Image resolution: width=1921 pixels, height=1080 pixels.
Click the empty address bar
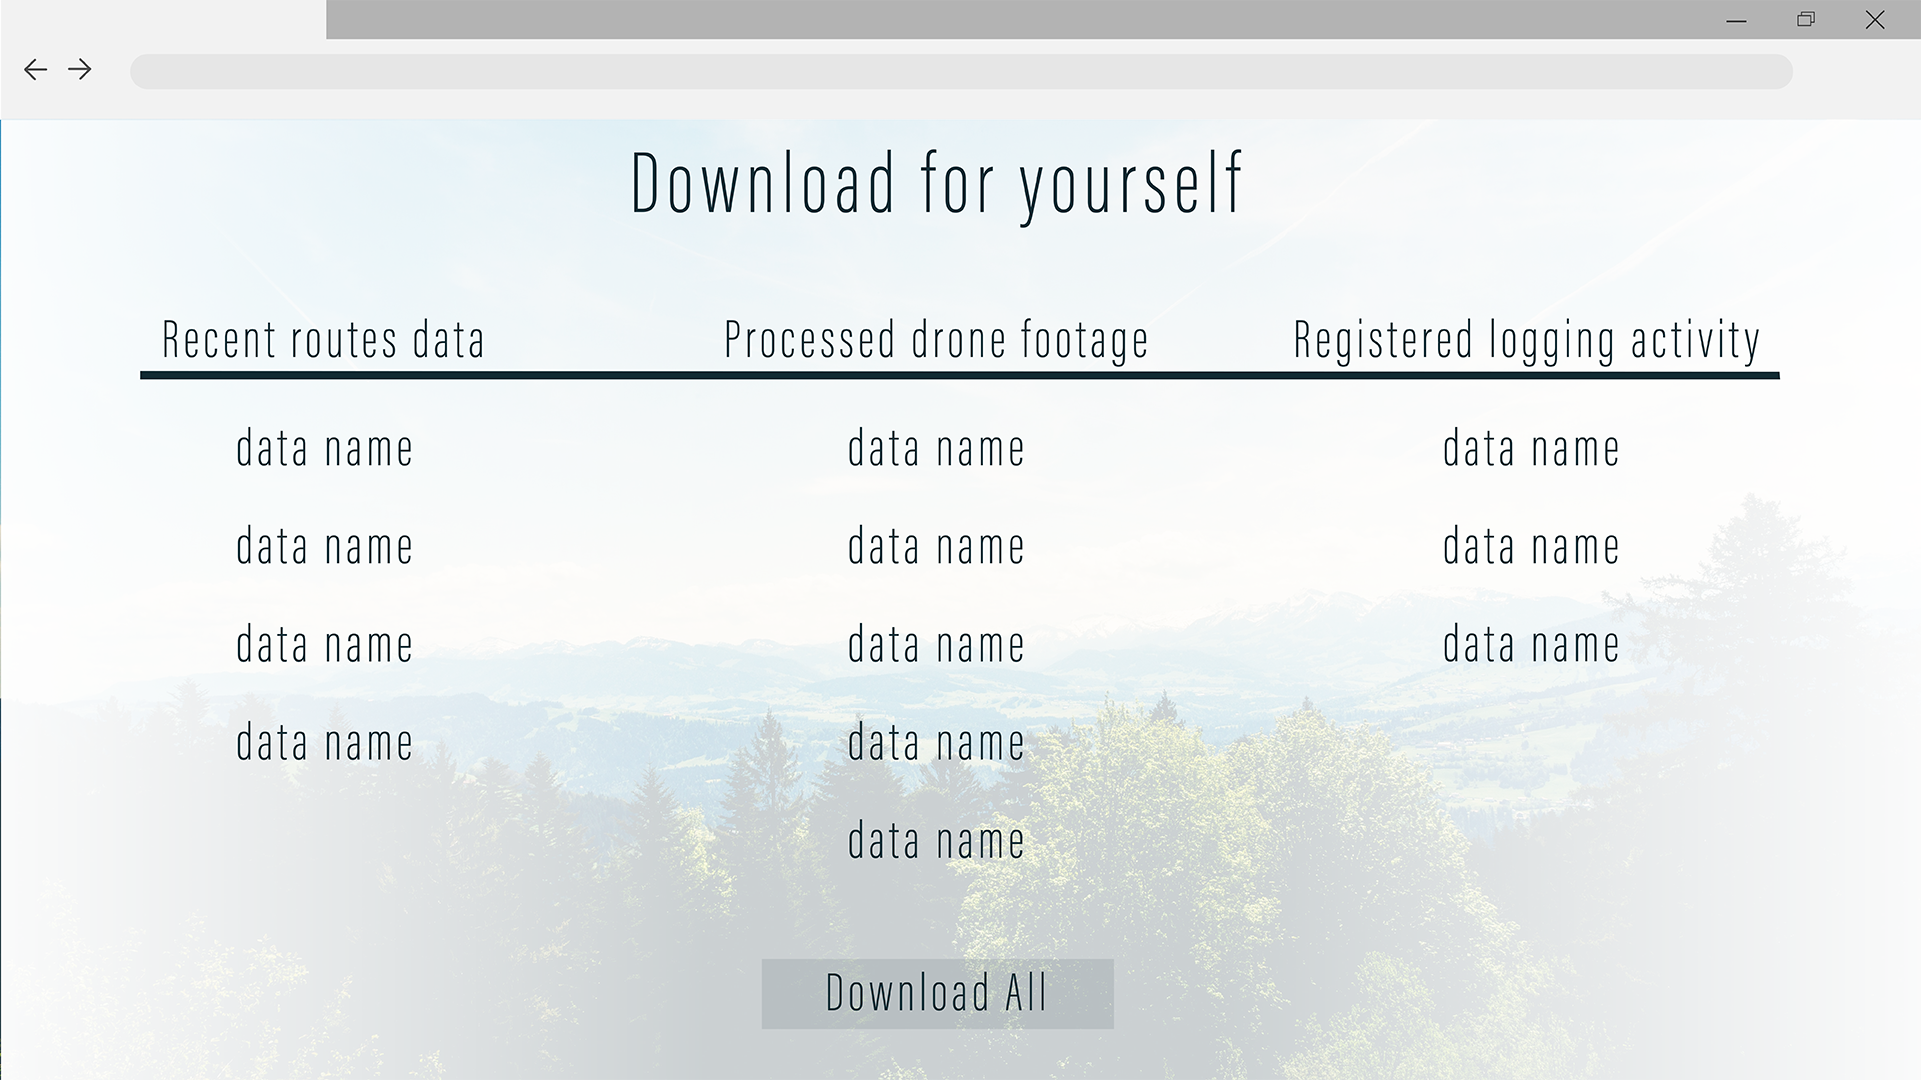tap(960, 72)
